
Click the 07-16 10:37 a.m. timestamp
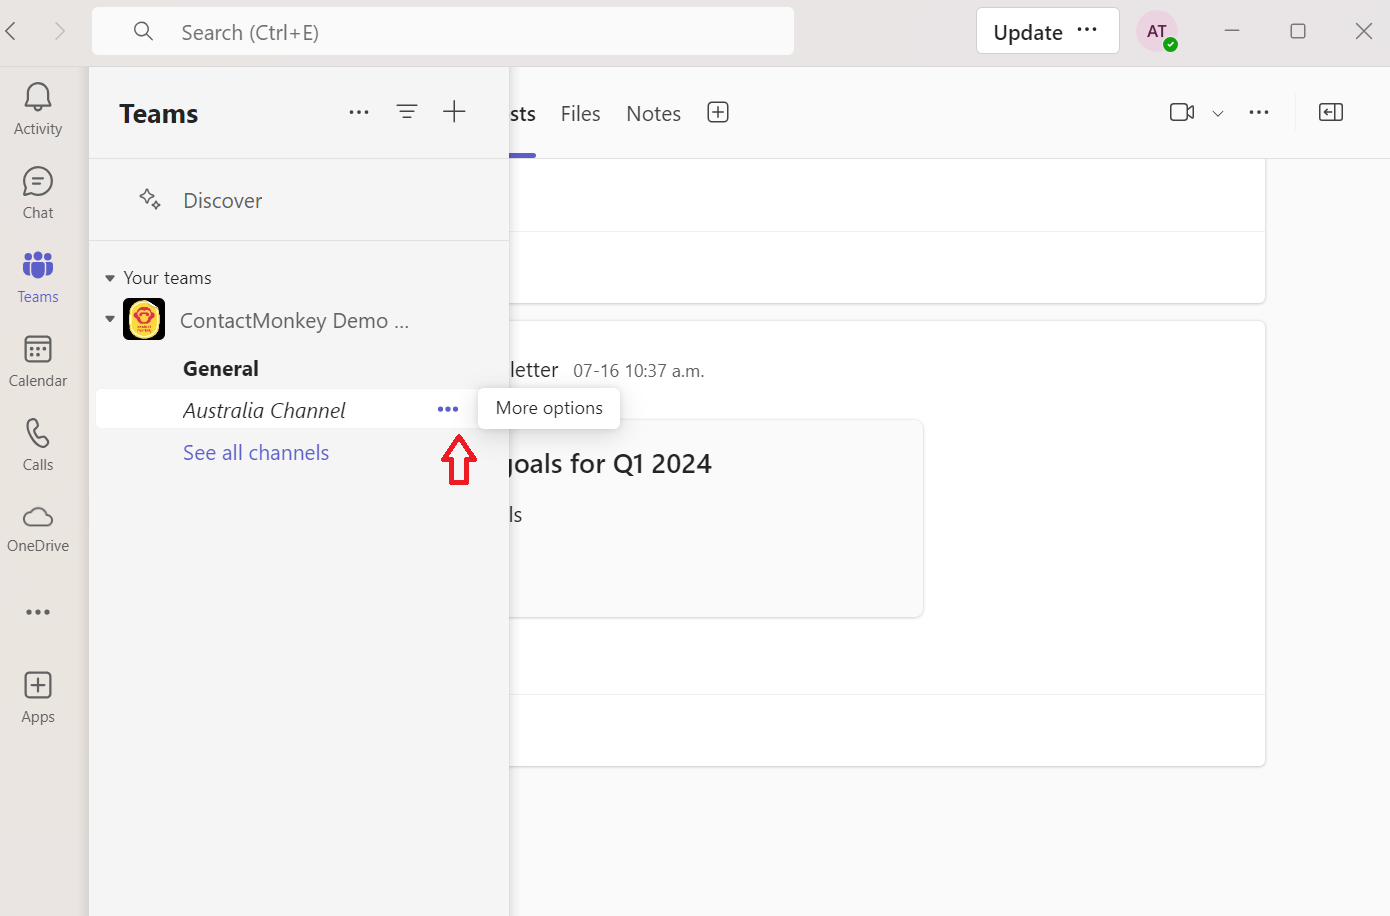coord(639,371)
